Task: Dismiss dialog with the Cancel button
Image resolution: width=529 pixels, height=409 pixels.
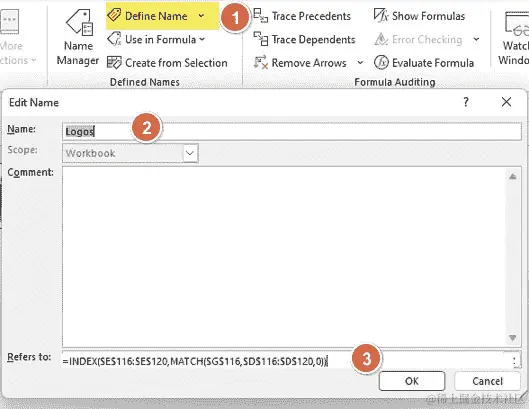Action: [487, 381]
